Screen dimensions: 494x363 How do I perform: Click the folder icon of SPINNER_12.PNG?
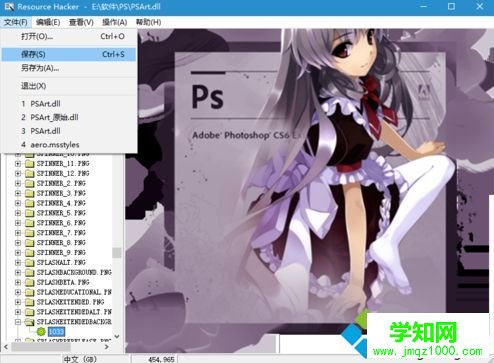pyautogui.click(x=30, y=174)
